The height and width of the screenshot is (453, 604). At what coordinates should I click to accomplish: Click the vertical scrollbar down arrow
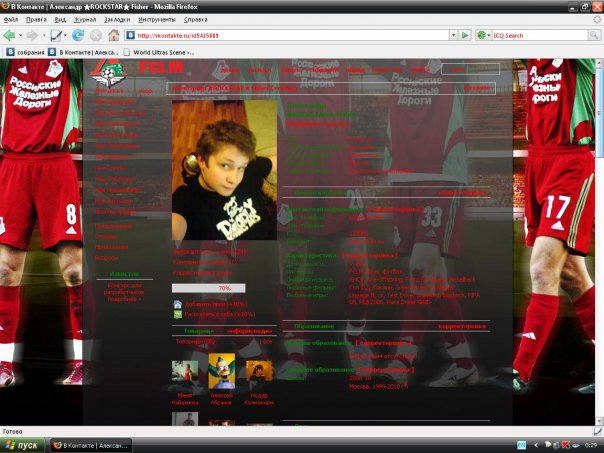599,421
